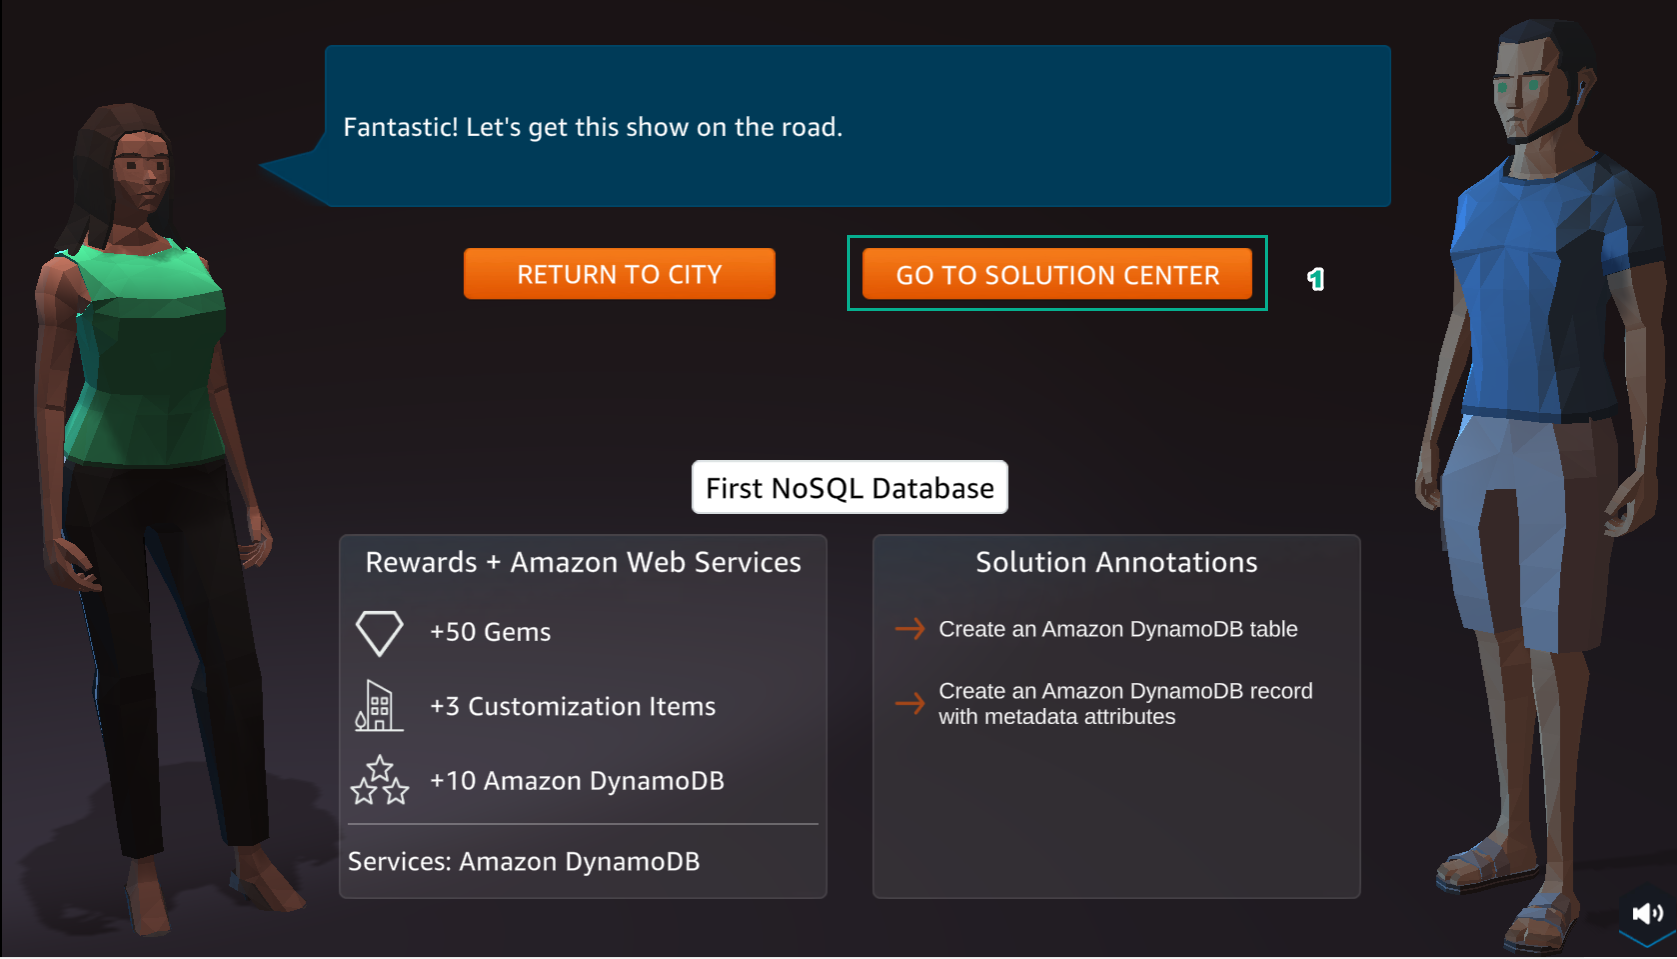This screenshot has height=959, width=1677.
Task: Click 'Rewards + Amazon Web Services' heading
Action: (583, 562)
